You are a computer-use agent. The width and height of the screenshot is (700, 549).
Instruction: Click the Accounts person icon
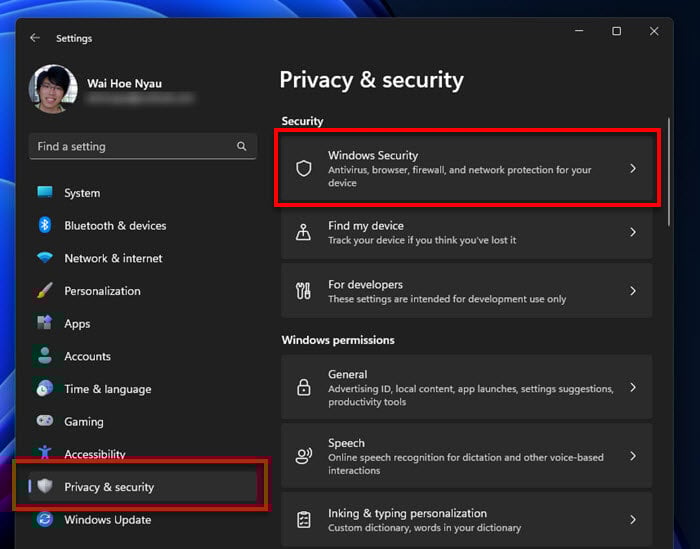pos(45,356)
